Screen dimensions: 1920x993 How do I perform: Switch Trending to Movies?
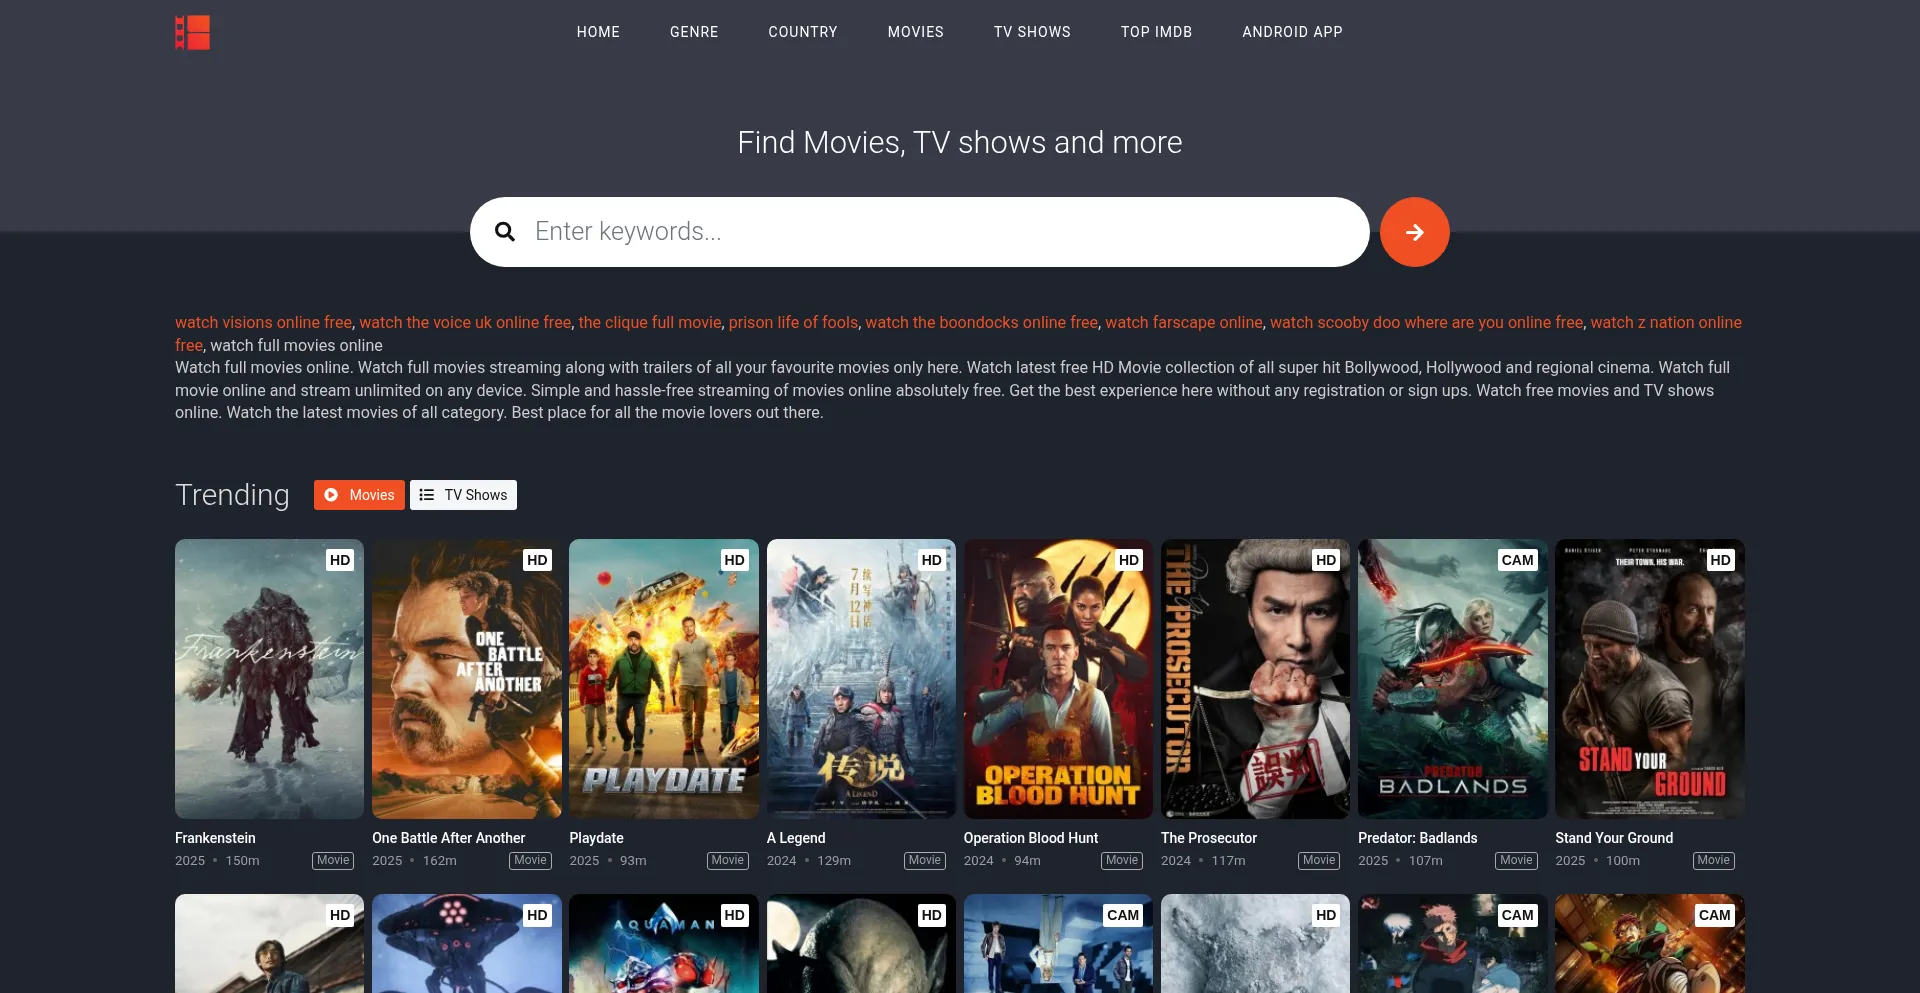(x=359, y=495)
